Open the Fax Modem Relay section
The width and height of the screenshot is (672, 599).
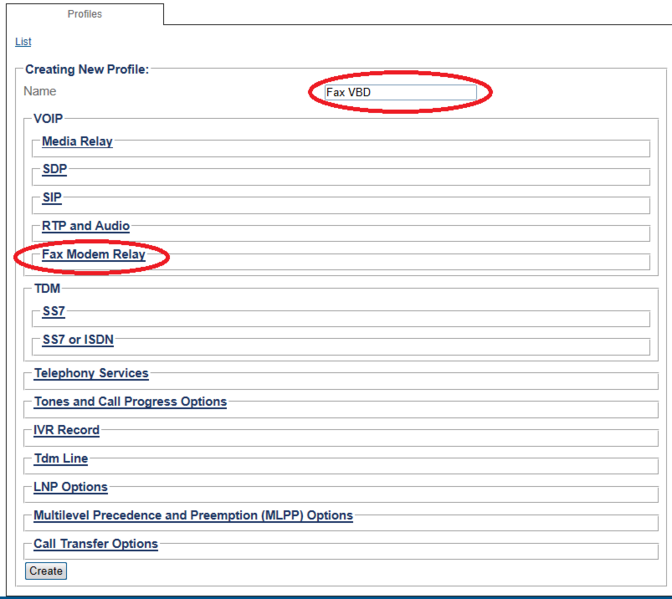[93, 255]
